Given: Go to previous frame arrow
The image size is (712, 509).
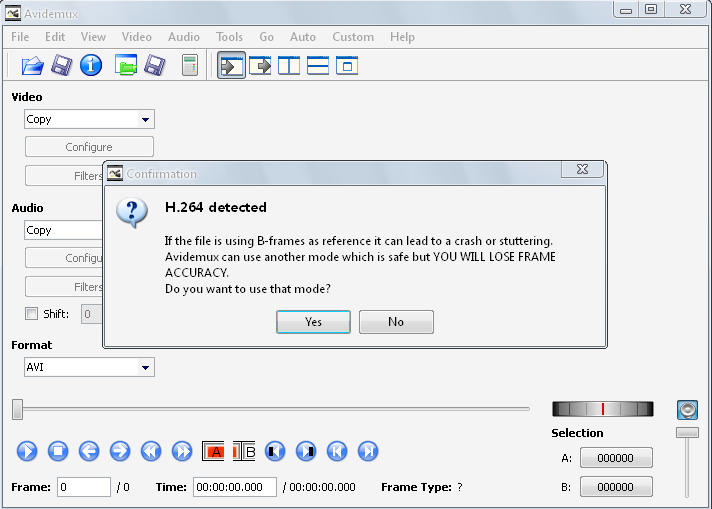Looking at the screenshot, I should tap(89, 451).
